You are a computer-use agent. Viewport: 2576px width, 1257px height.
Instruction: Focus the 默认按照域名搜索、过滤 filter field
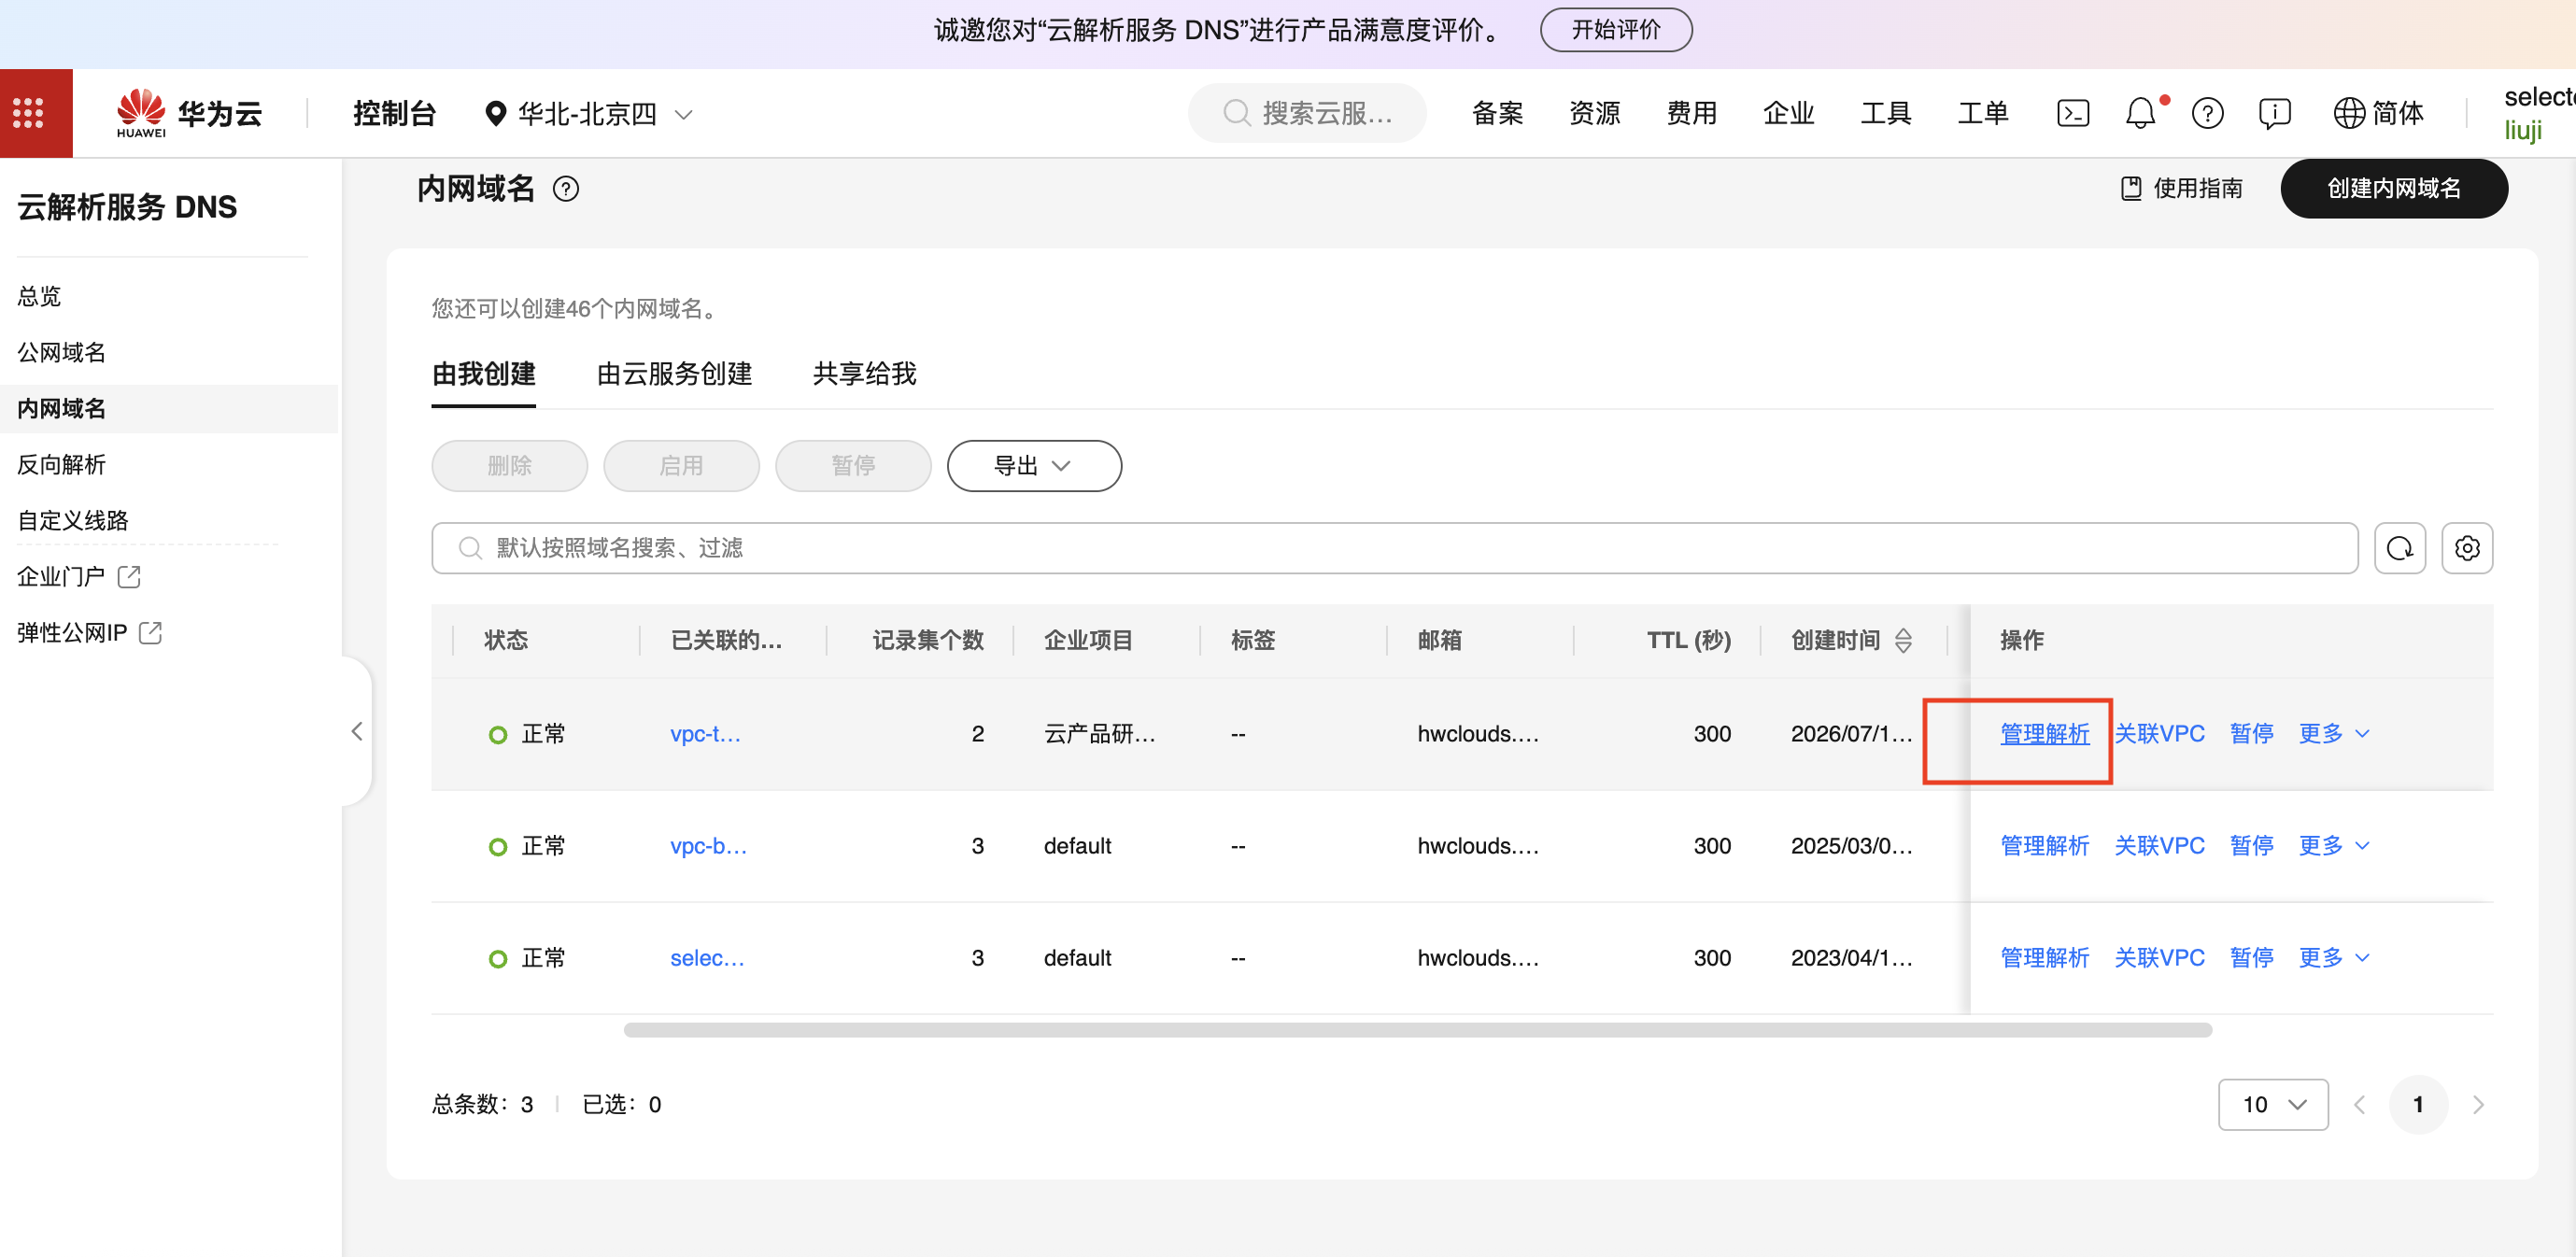click(1394, 548)
